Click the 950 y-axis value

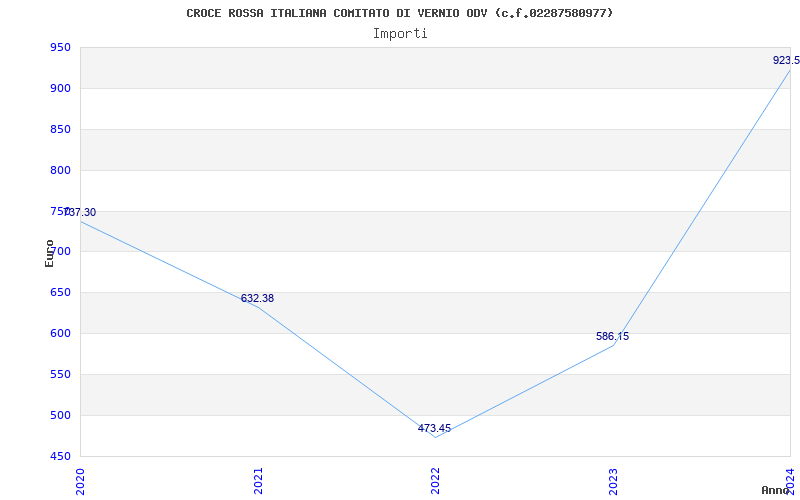click(60, 48)
